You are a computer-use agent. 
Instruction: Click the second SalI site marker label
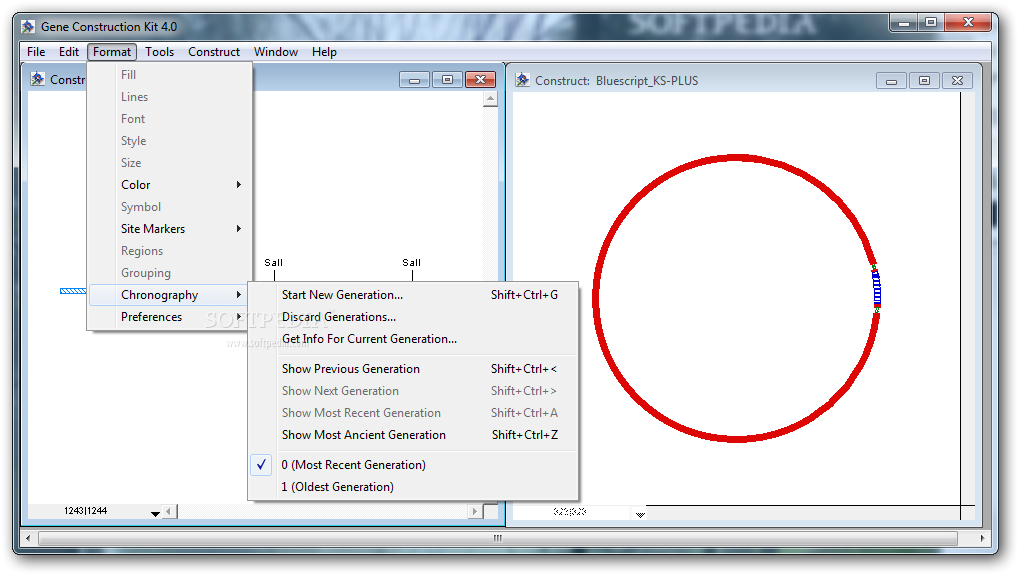[411, 262]
